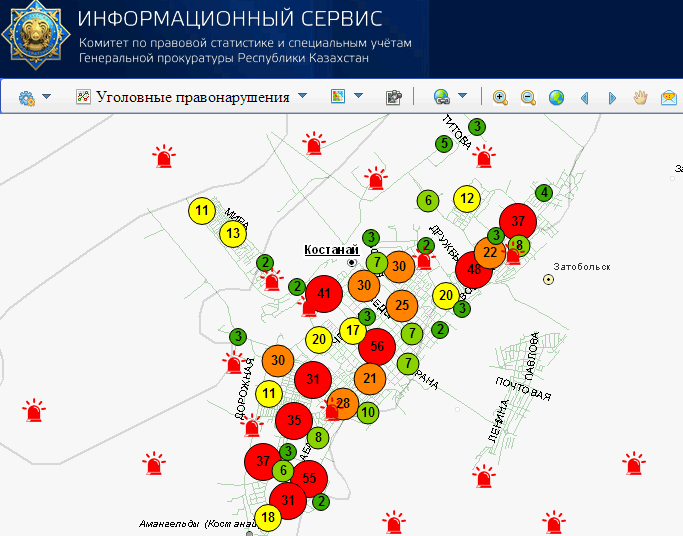Select the pan hand tool
This screenshot has height=536, width=683.
point(640,97)
